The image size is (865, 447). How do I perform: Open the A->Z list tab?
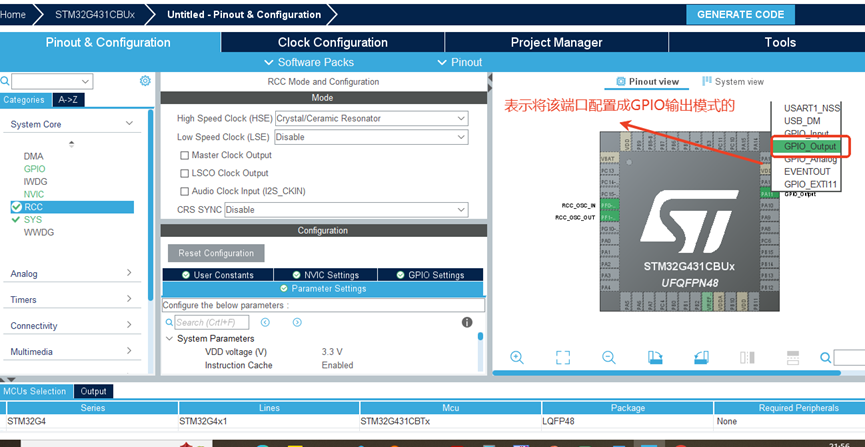[x=68, y=100]
